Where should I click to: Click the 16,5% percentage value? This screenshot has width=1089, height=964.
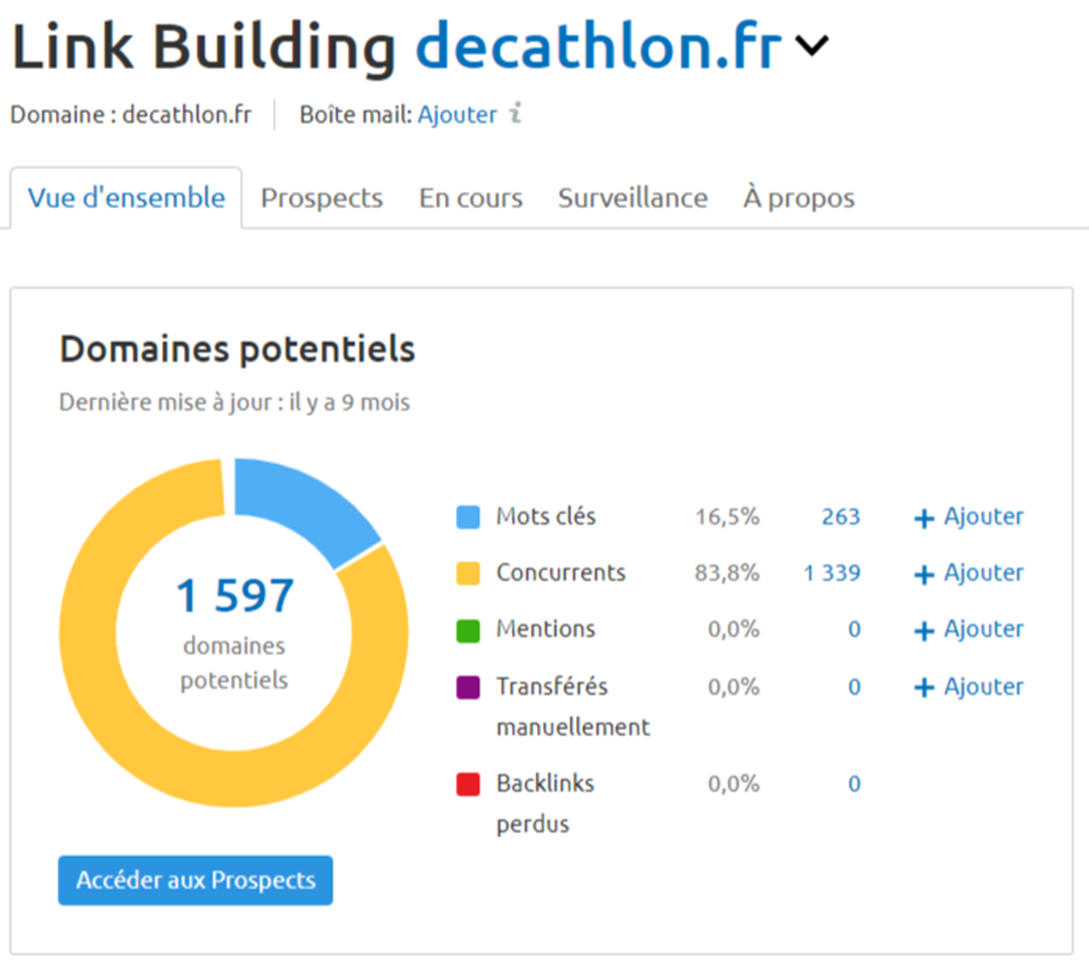pos(727,517)
